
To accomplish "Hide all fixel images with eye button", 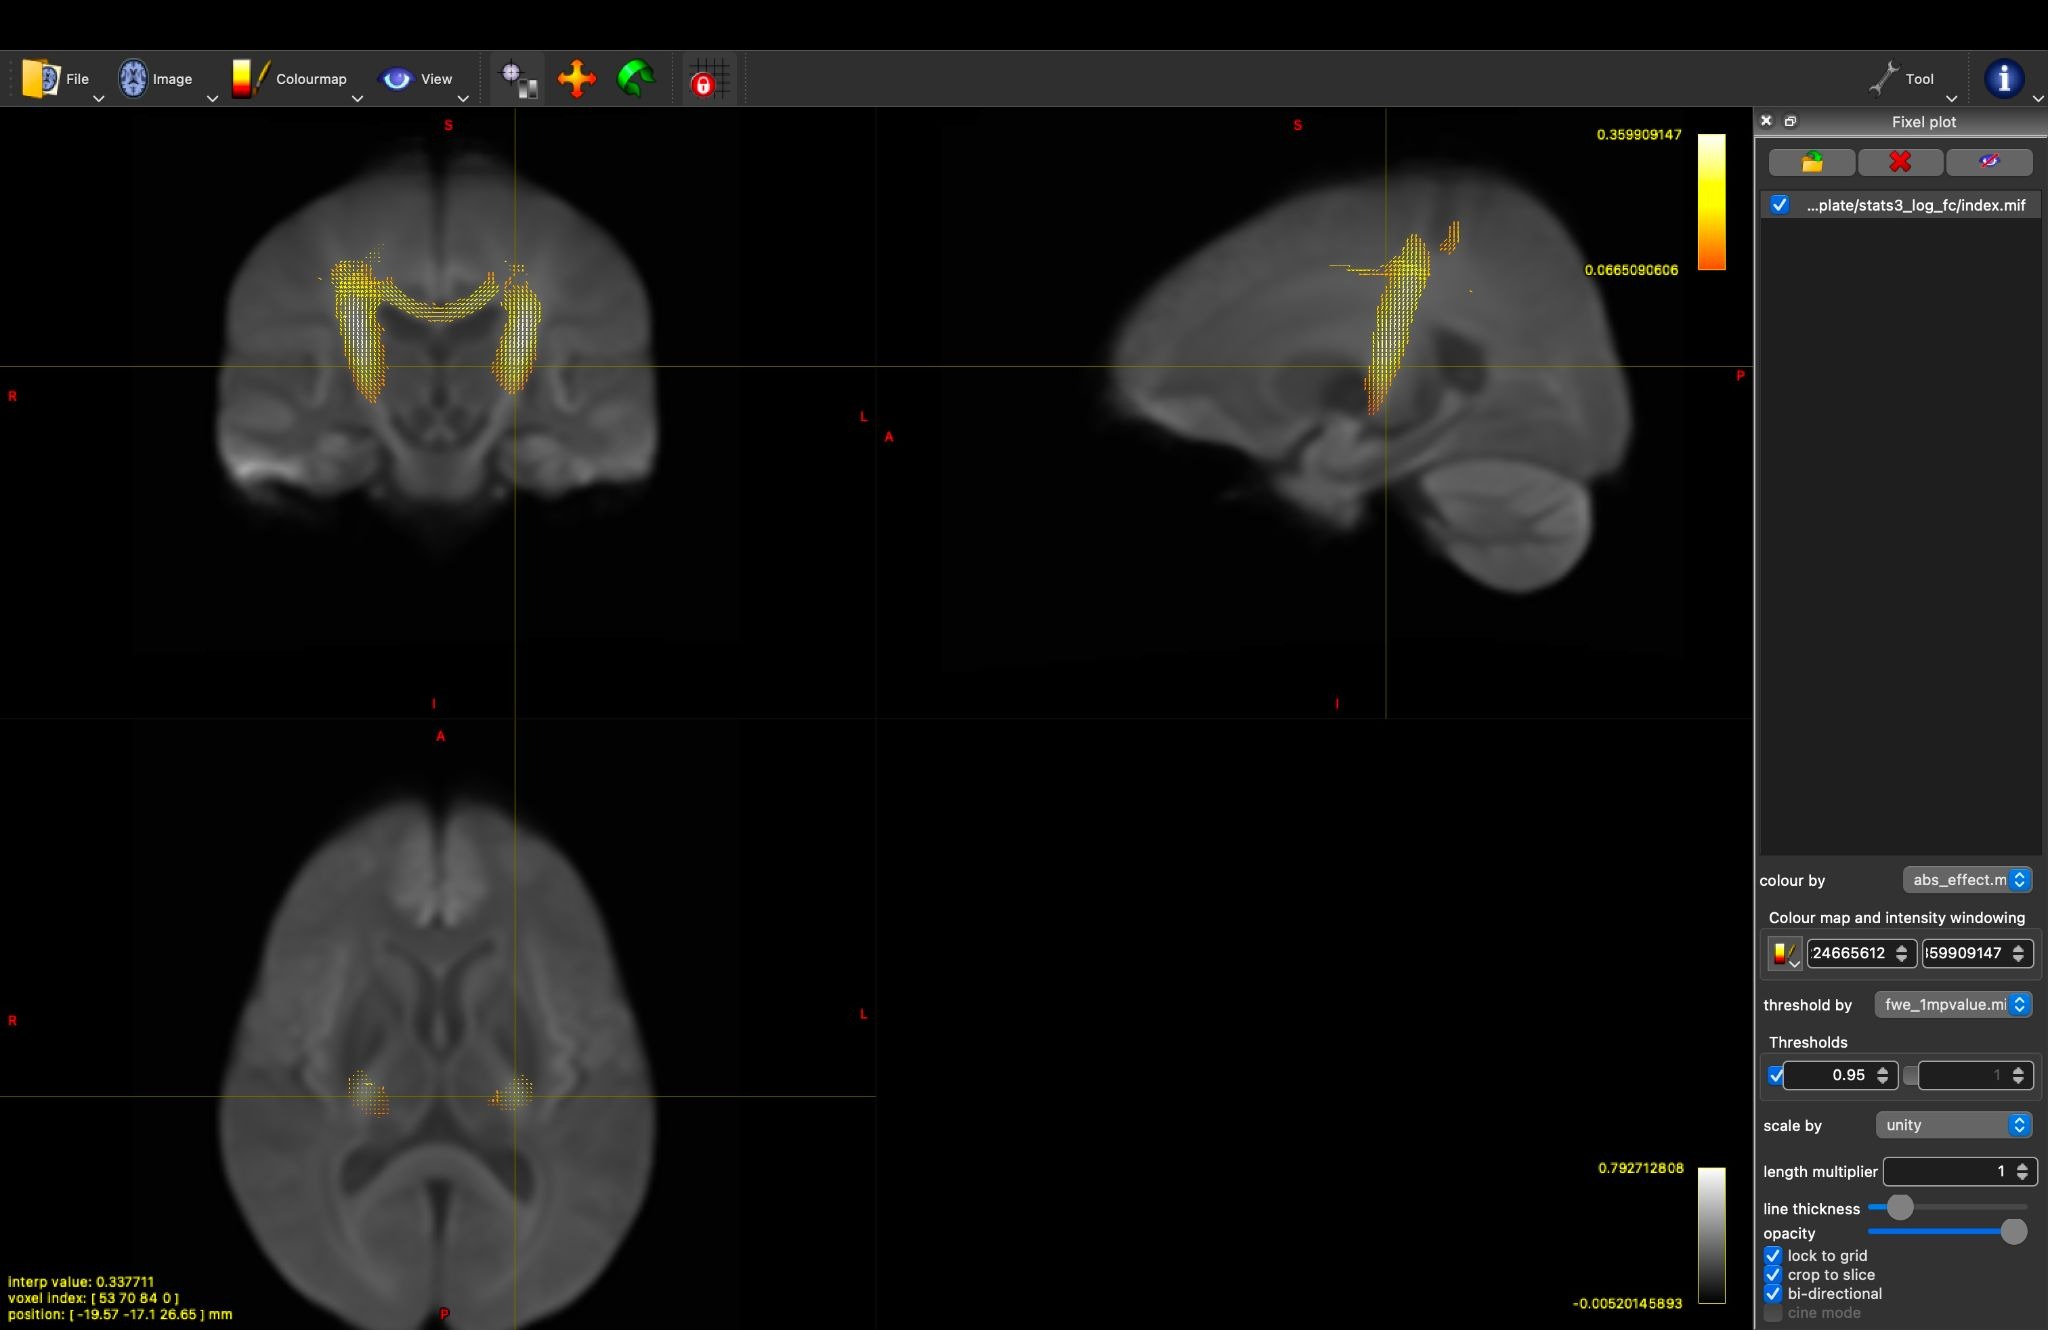I will pos(1989,161).
